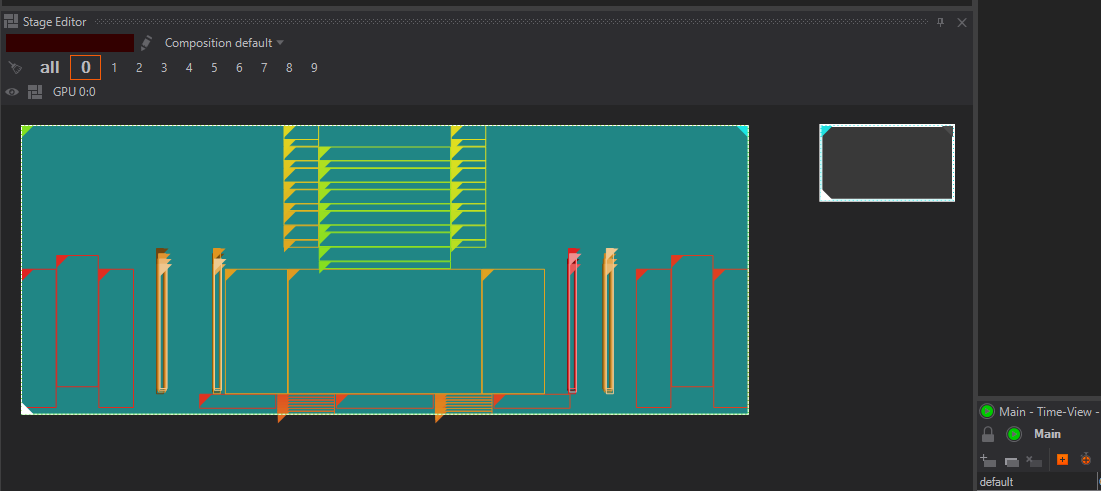Click the GPU 0:0 label
This screenshot has width=1101, height=491.
coord(74,92)
